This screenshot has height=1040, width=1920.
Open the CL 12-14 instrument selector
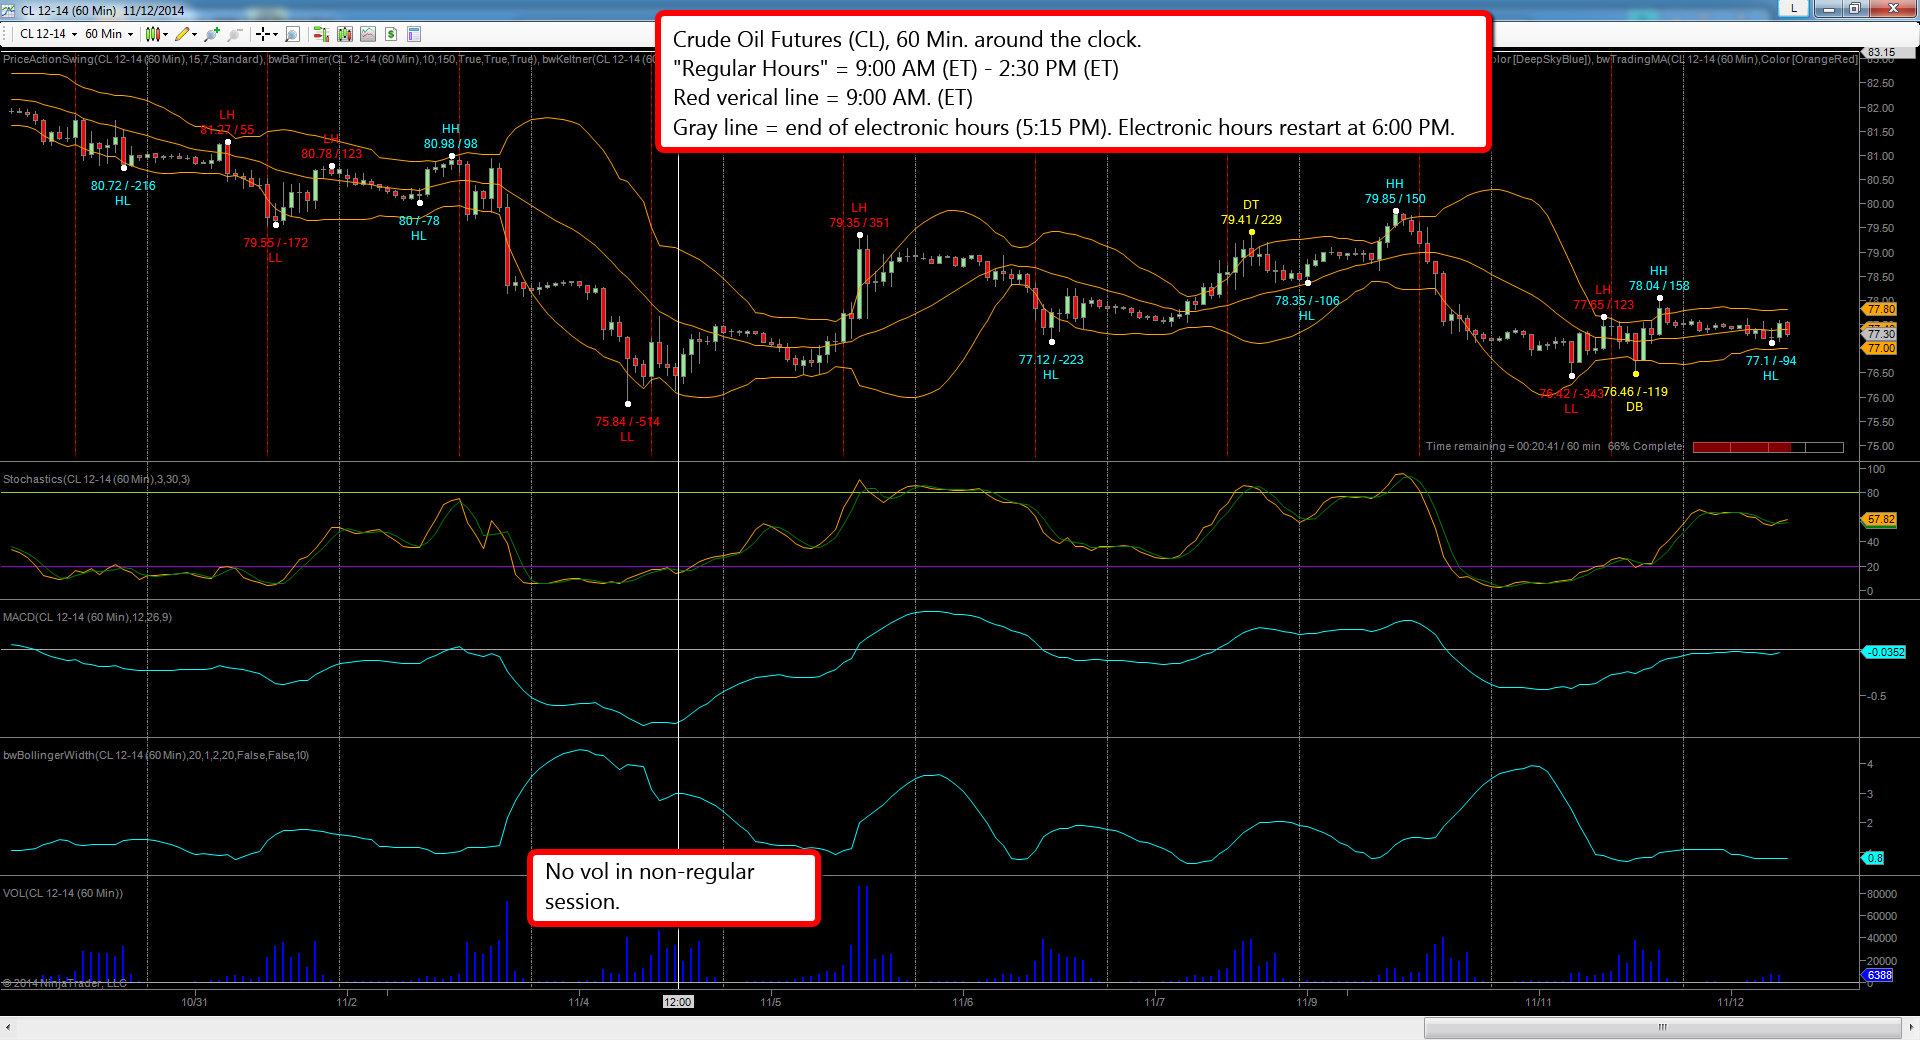(x=48, y=34)
